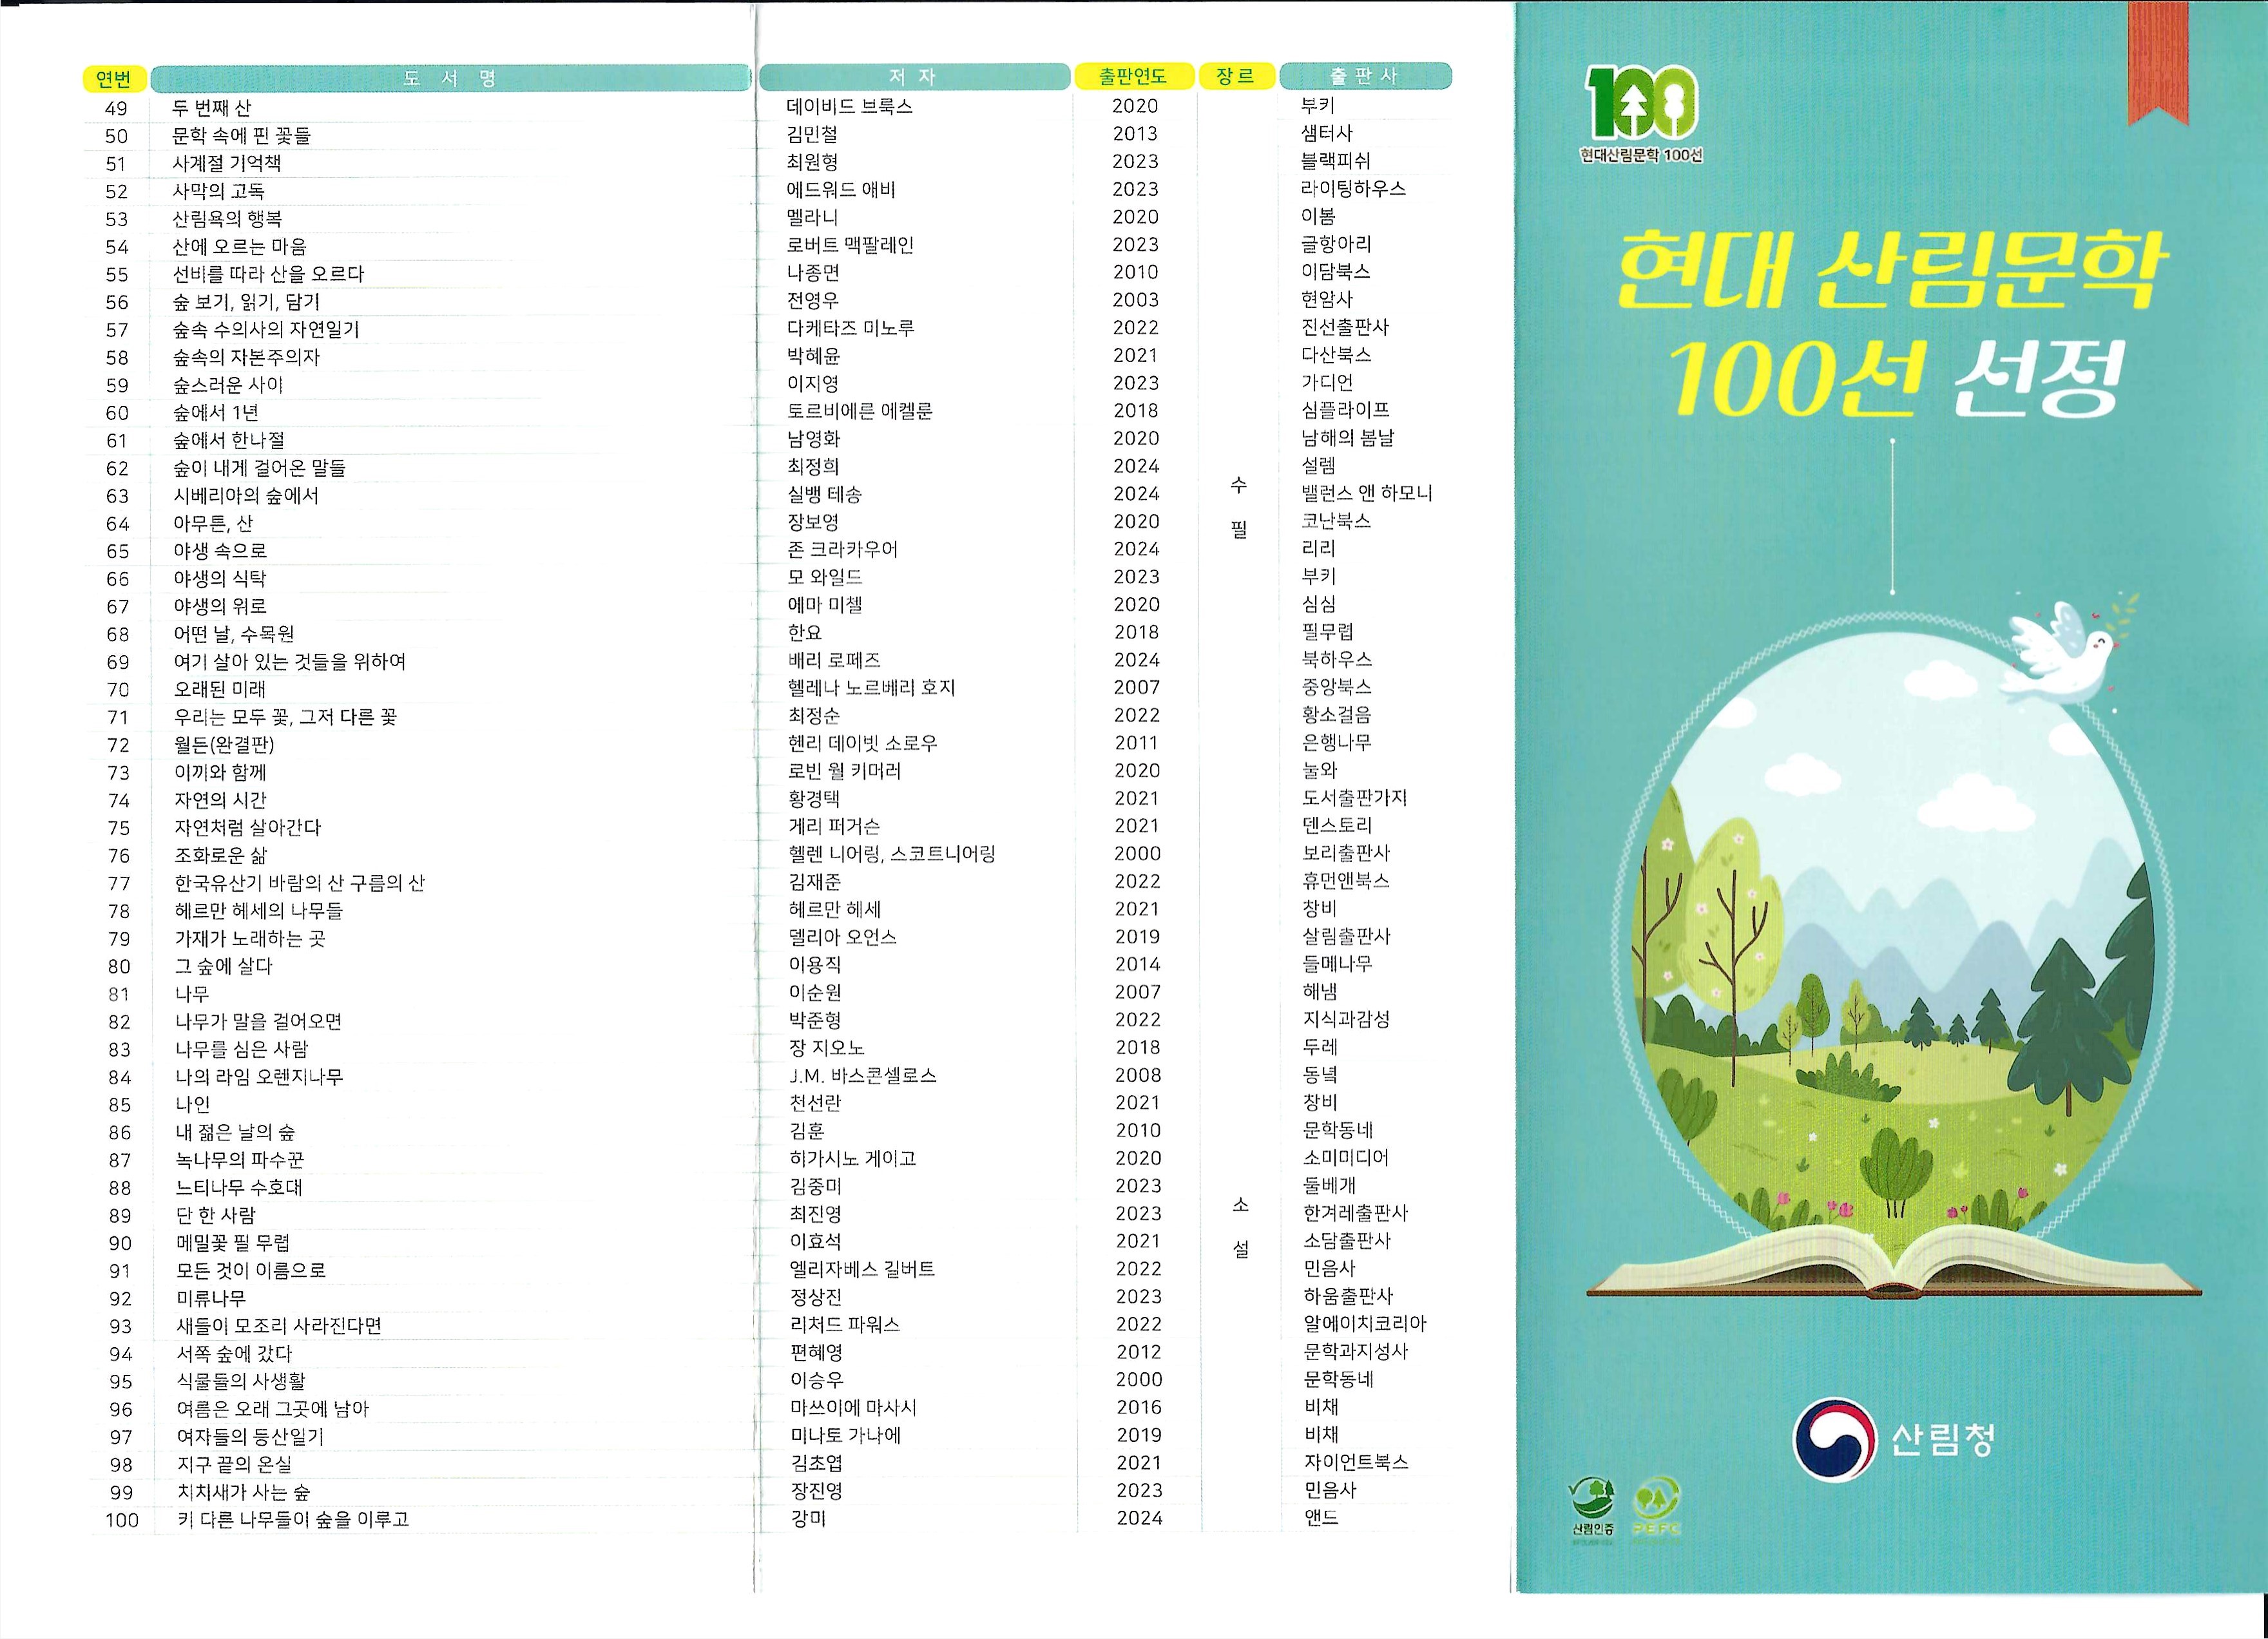This screenshot has height=1639, width=2268.
Task: Select book title 녹나무의 파수꾼
Action: pyautogui.click(x=240, y=1160)
